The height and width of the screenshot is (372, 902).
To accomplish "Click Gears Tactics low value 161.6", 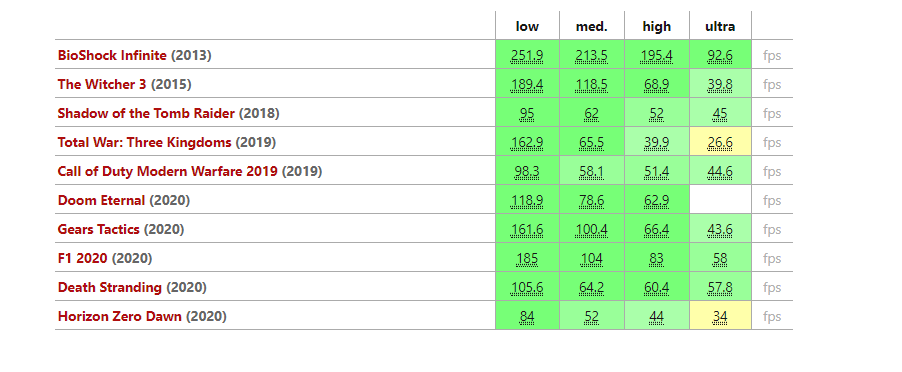I will [527, 229].
